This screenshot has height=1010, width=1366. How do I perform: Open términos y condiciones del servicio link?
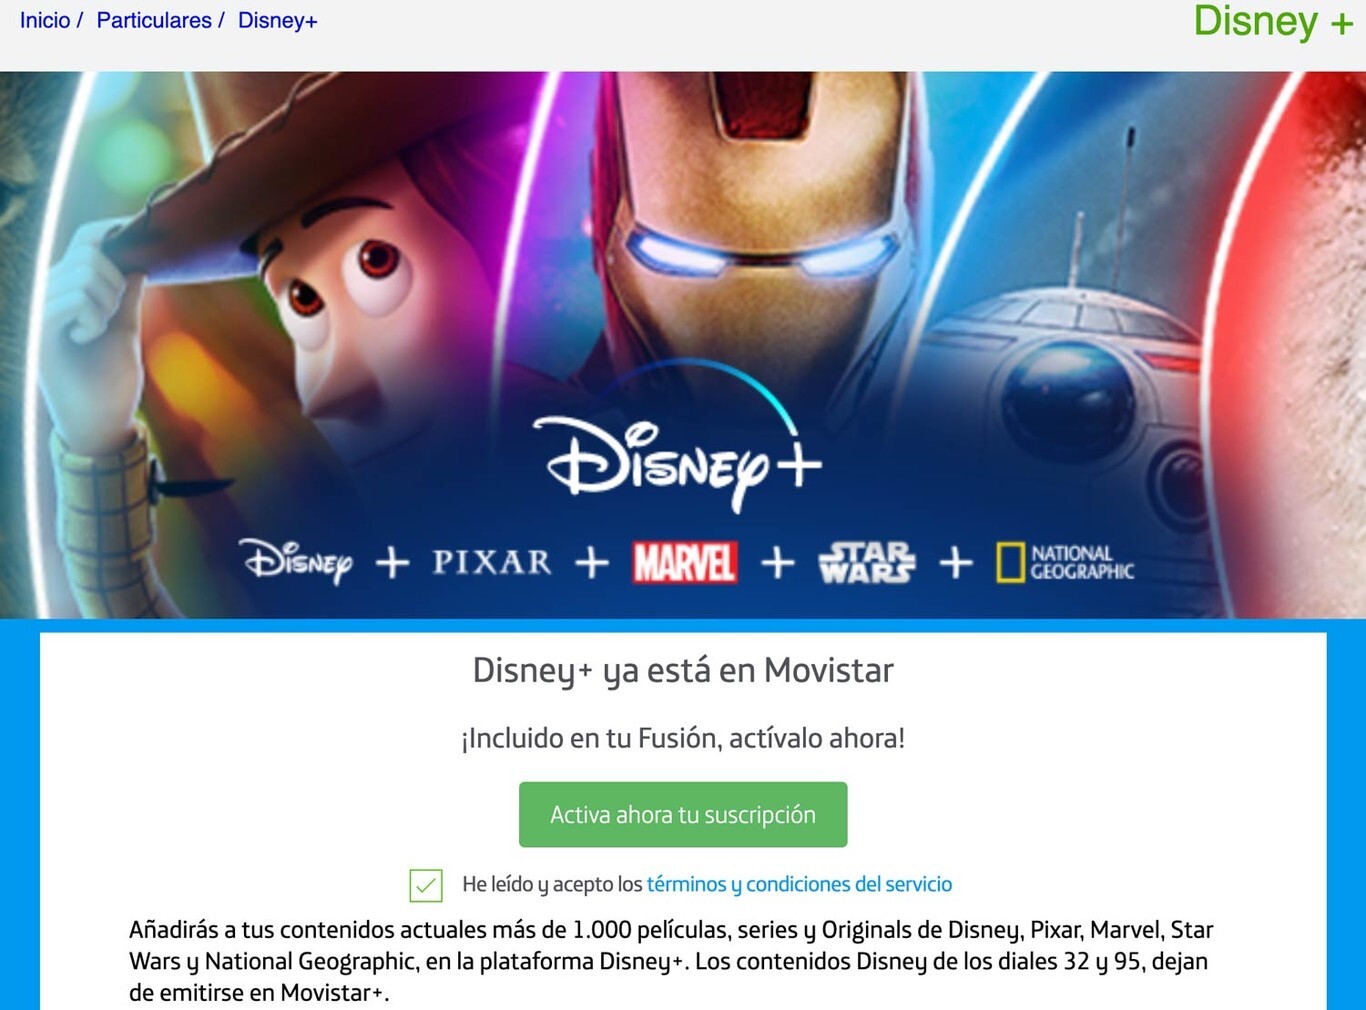tap(799, 884)
